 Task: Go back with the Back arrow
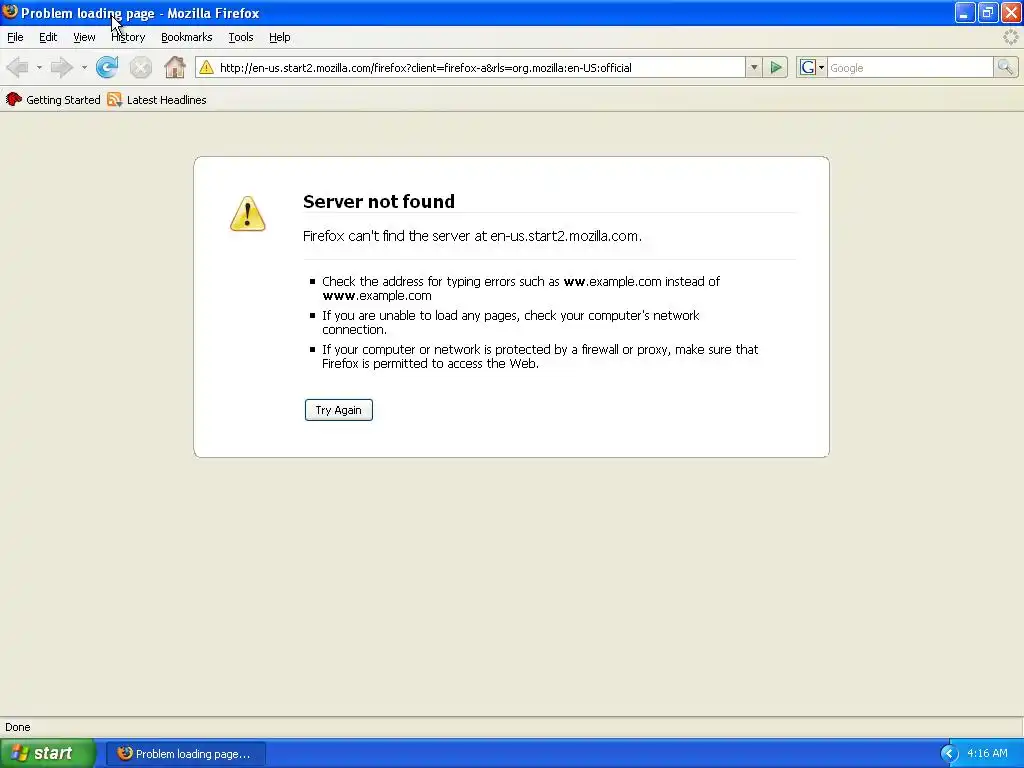[x=18, y=67]
